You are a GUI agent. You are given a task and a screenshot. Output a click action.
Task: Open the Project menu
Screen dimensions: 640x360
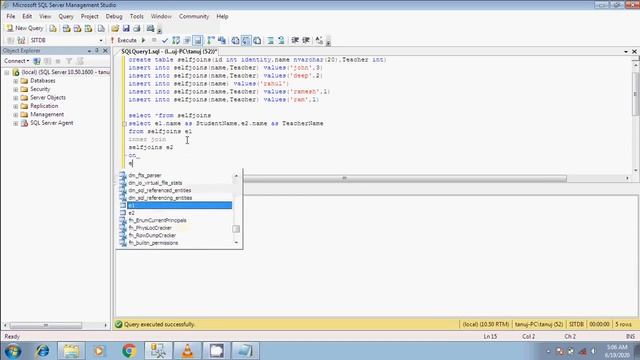[x=89, y=16]
